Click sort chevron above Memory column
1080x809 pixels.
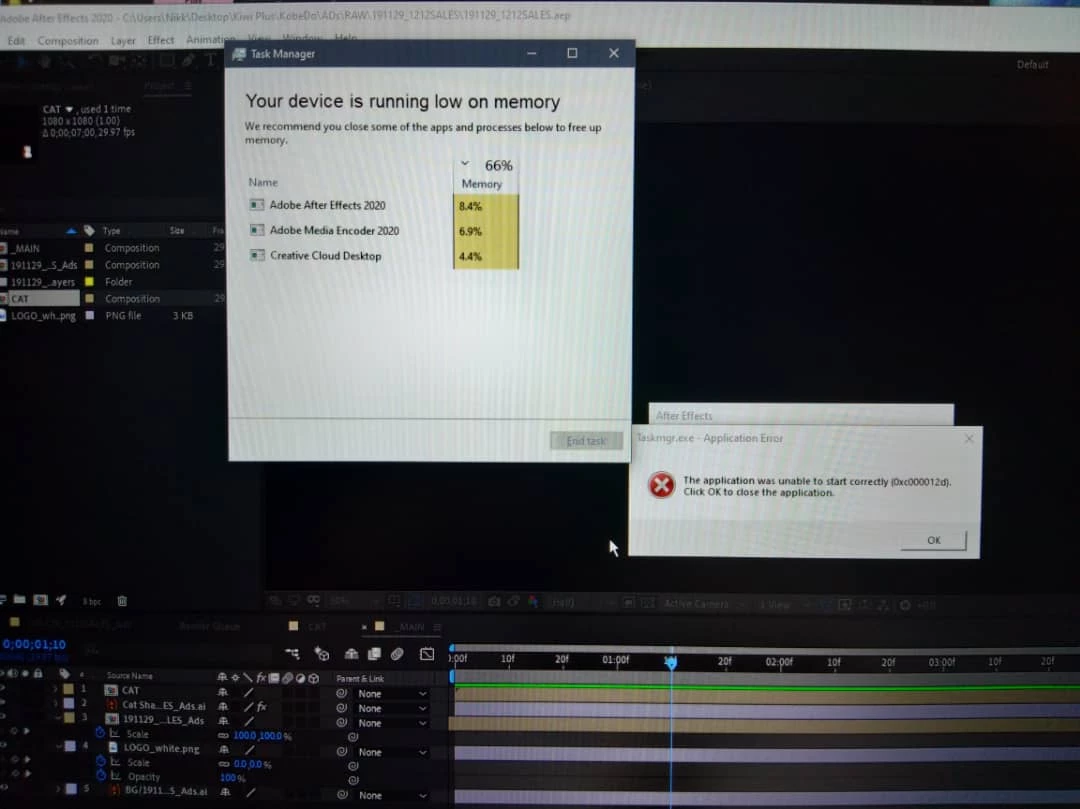click(465, 164)
